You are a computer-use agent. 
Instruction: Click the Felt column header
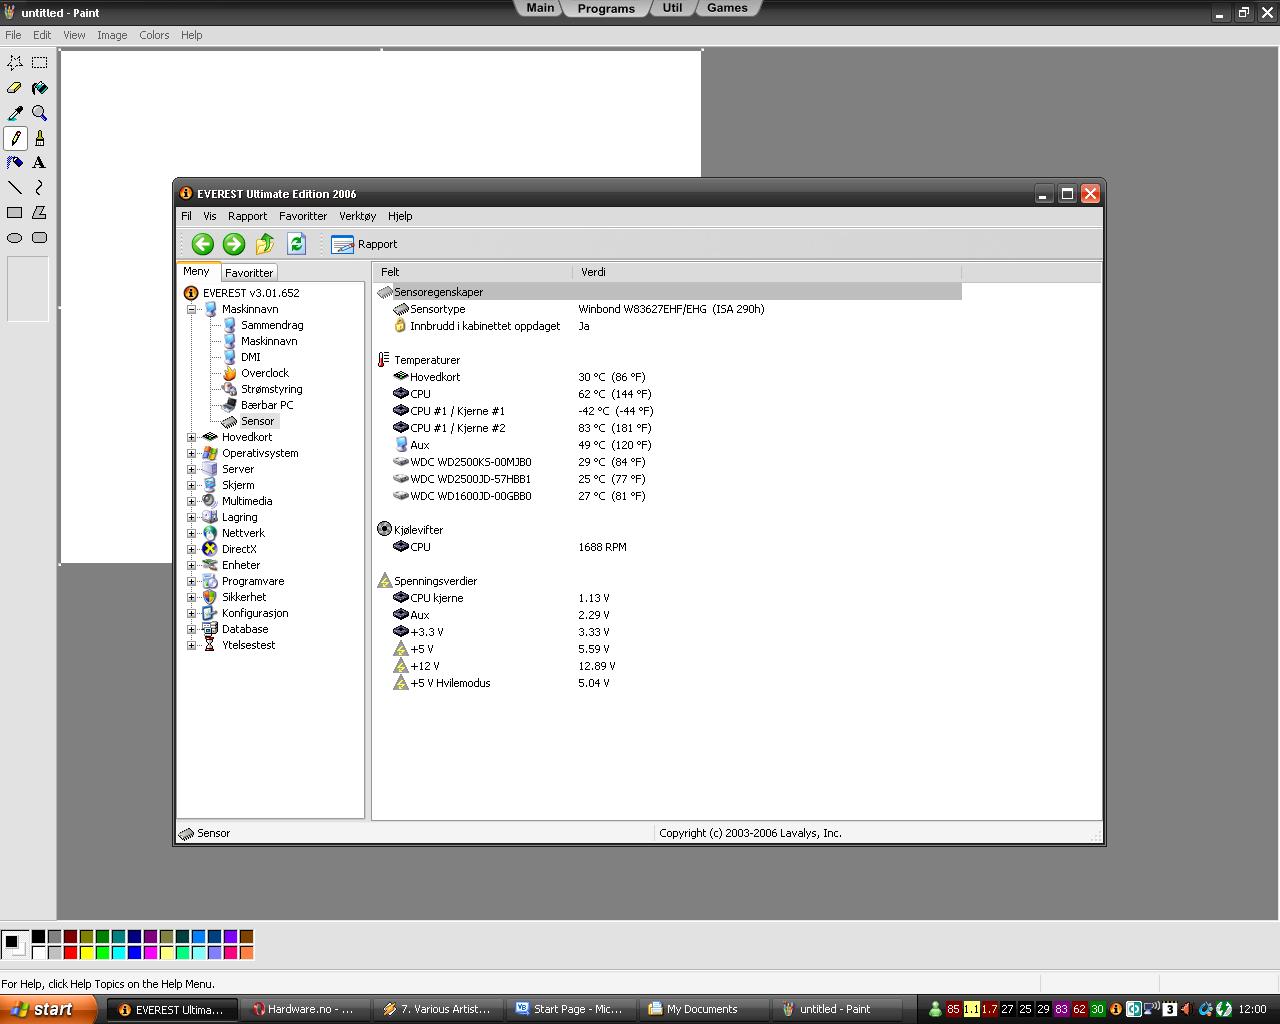pyautogui.click(x=472, y=272)
